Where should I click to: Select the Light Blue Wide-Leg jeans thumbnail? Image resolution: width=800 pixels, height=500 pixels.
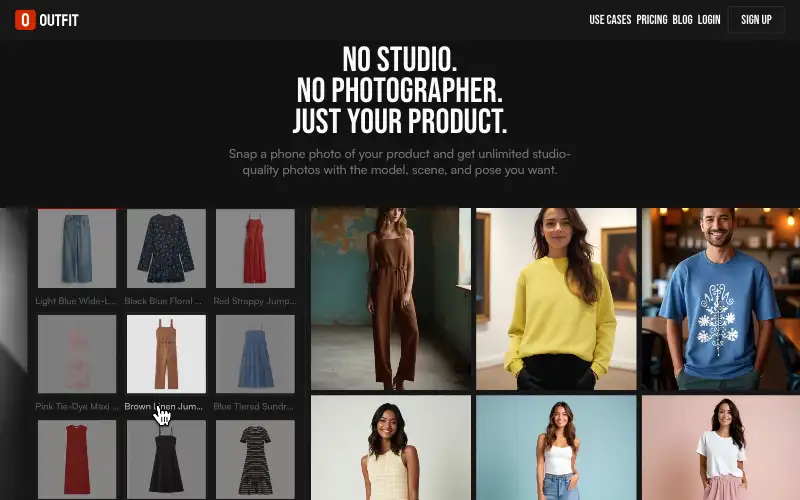tap(77, 248)
